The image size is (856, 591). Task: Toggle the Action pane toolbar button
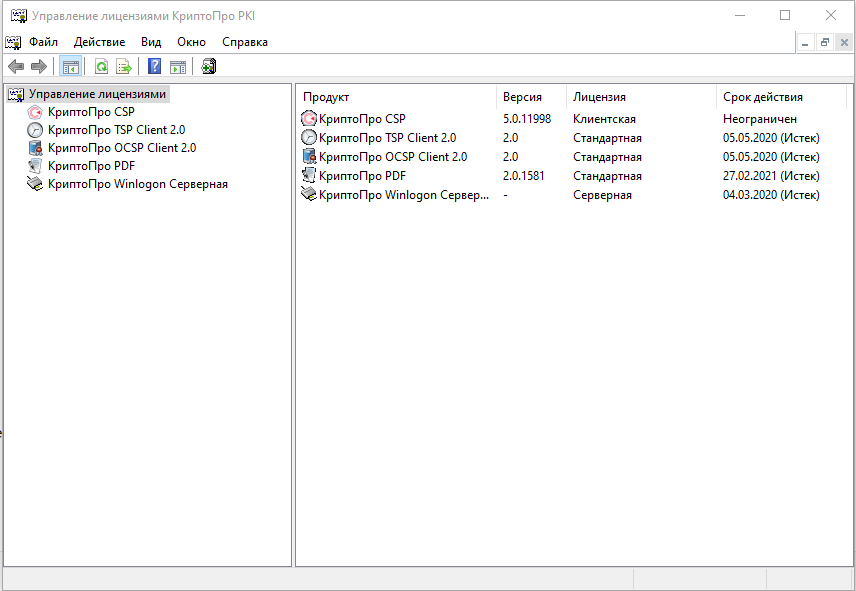(177, 67)
